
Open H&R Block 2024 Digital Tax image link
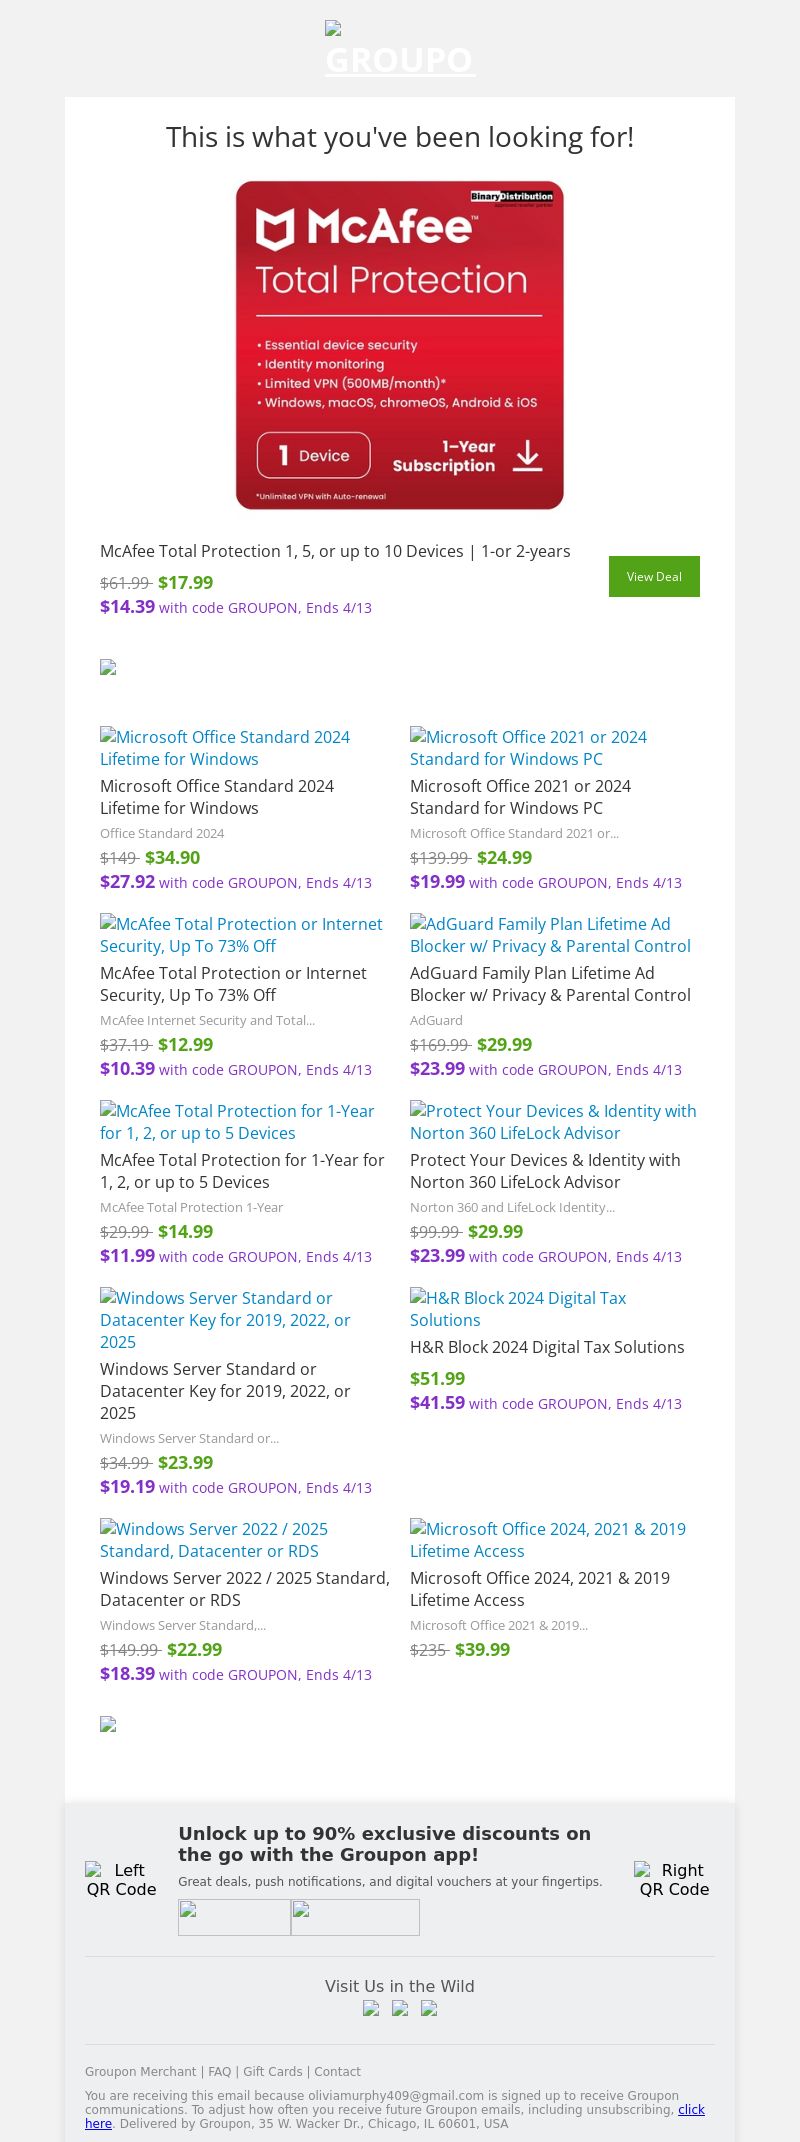[x=518, y=1309]
